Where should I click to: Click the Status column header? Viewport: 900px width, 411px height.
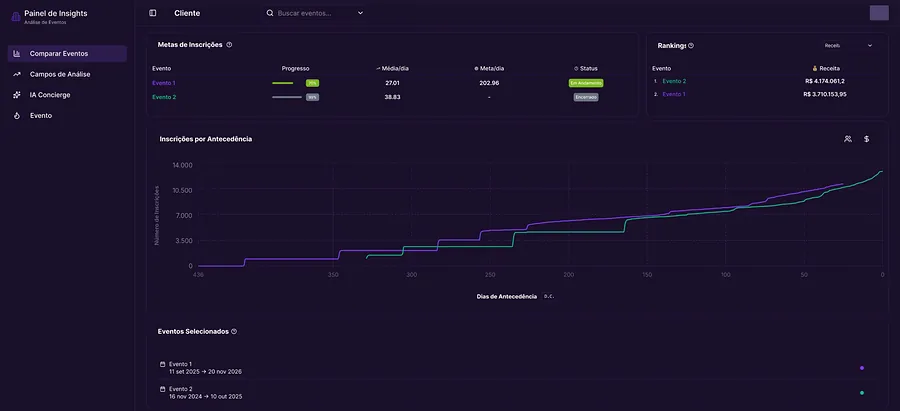click(x=586, y=68)
